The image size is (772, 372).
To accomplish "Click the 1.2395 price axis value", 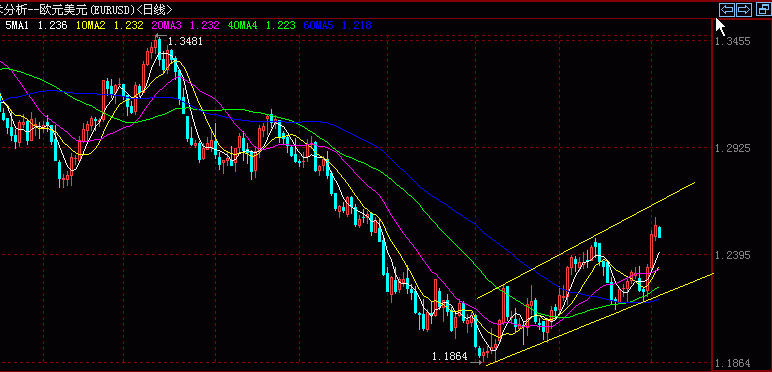I will click(733, 255).
